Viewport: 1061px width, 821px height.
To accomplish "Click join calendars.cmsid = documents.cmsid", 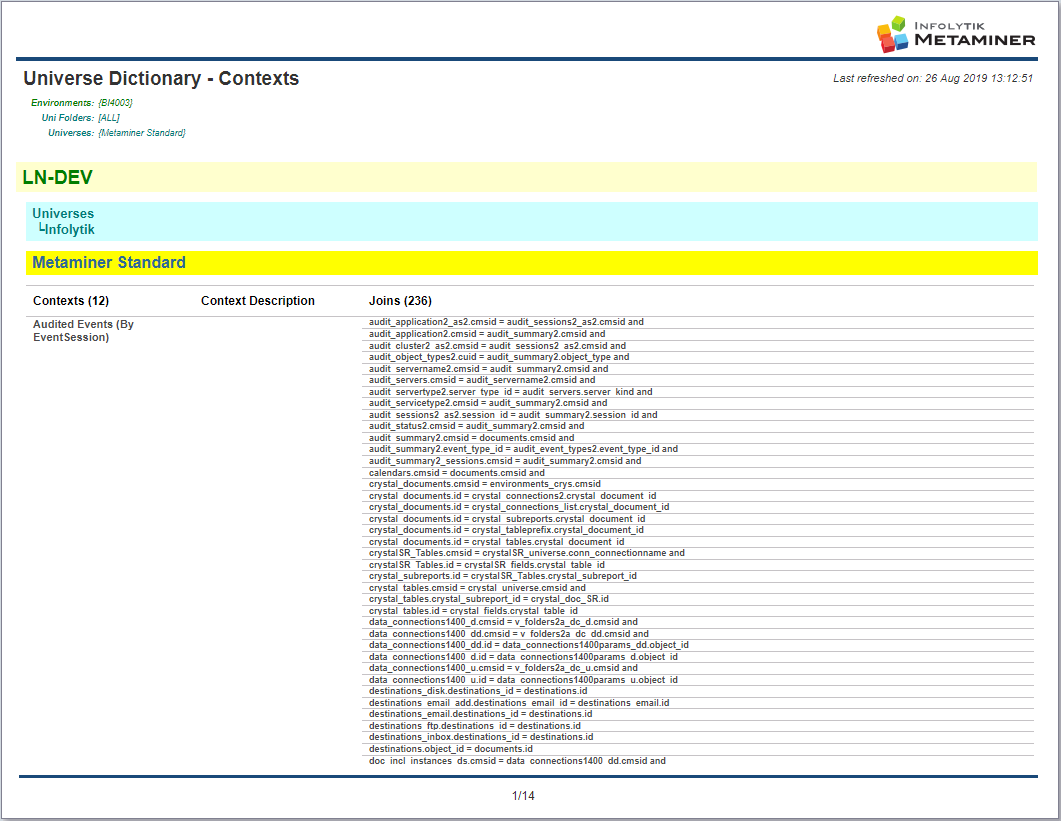I will pyautogui.click(x=457, y=473).
